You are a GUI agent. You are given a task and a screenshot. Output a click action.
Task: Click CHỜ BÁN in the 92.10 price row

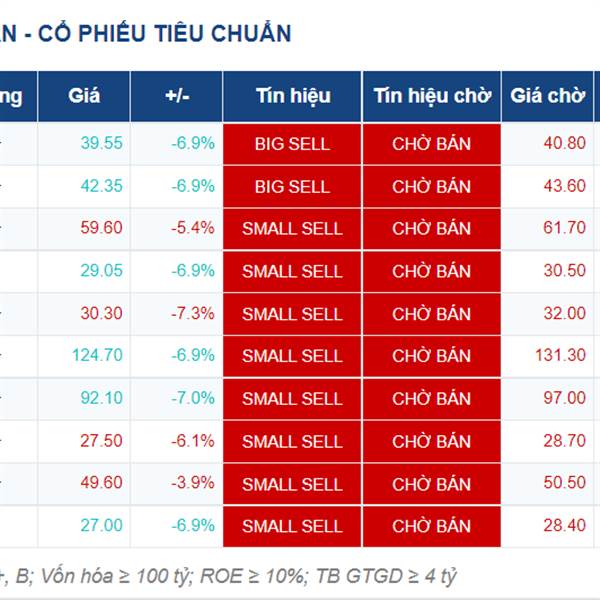pos(432,399)
